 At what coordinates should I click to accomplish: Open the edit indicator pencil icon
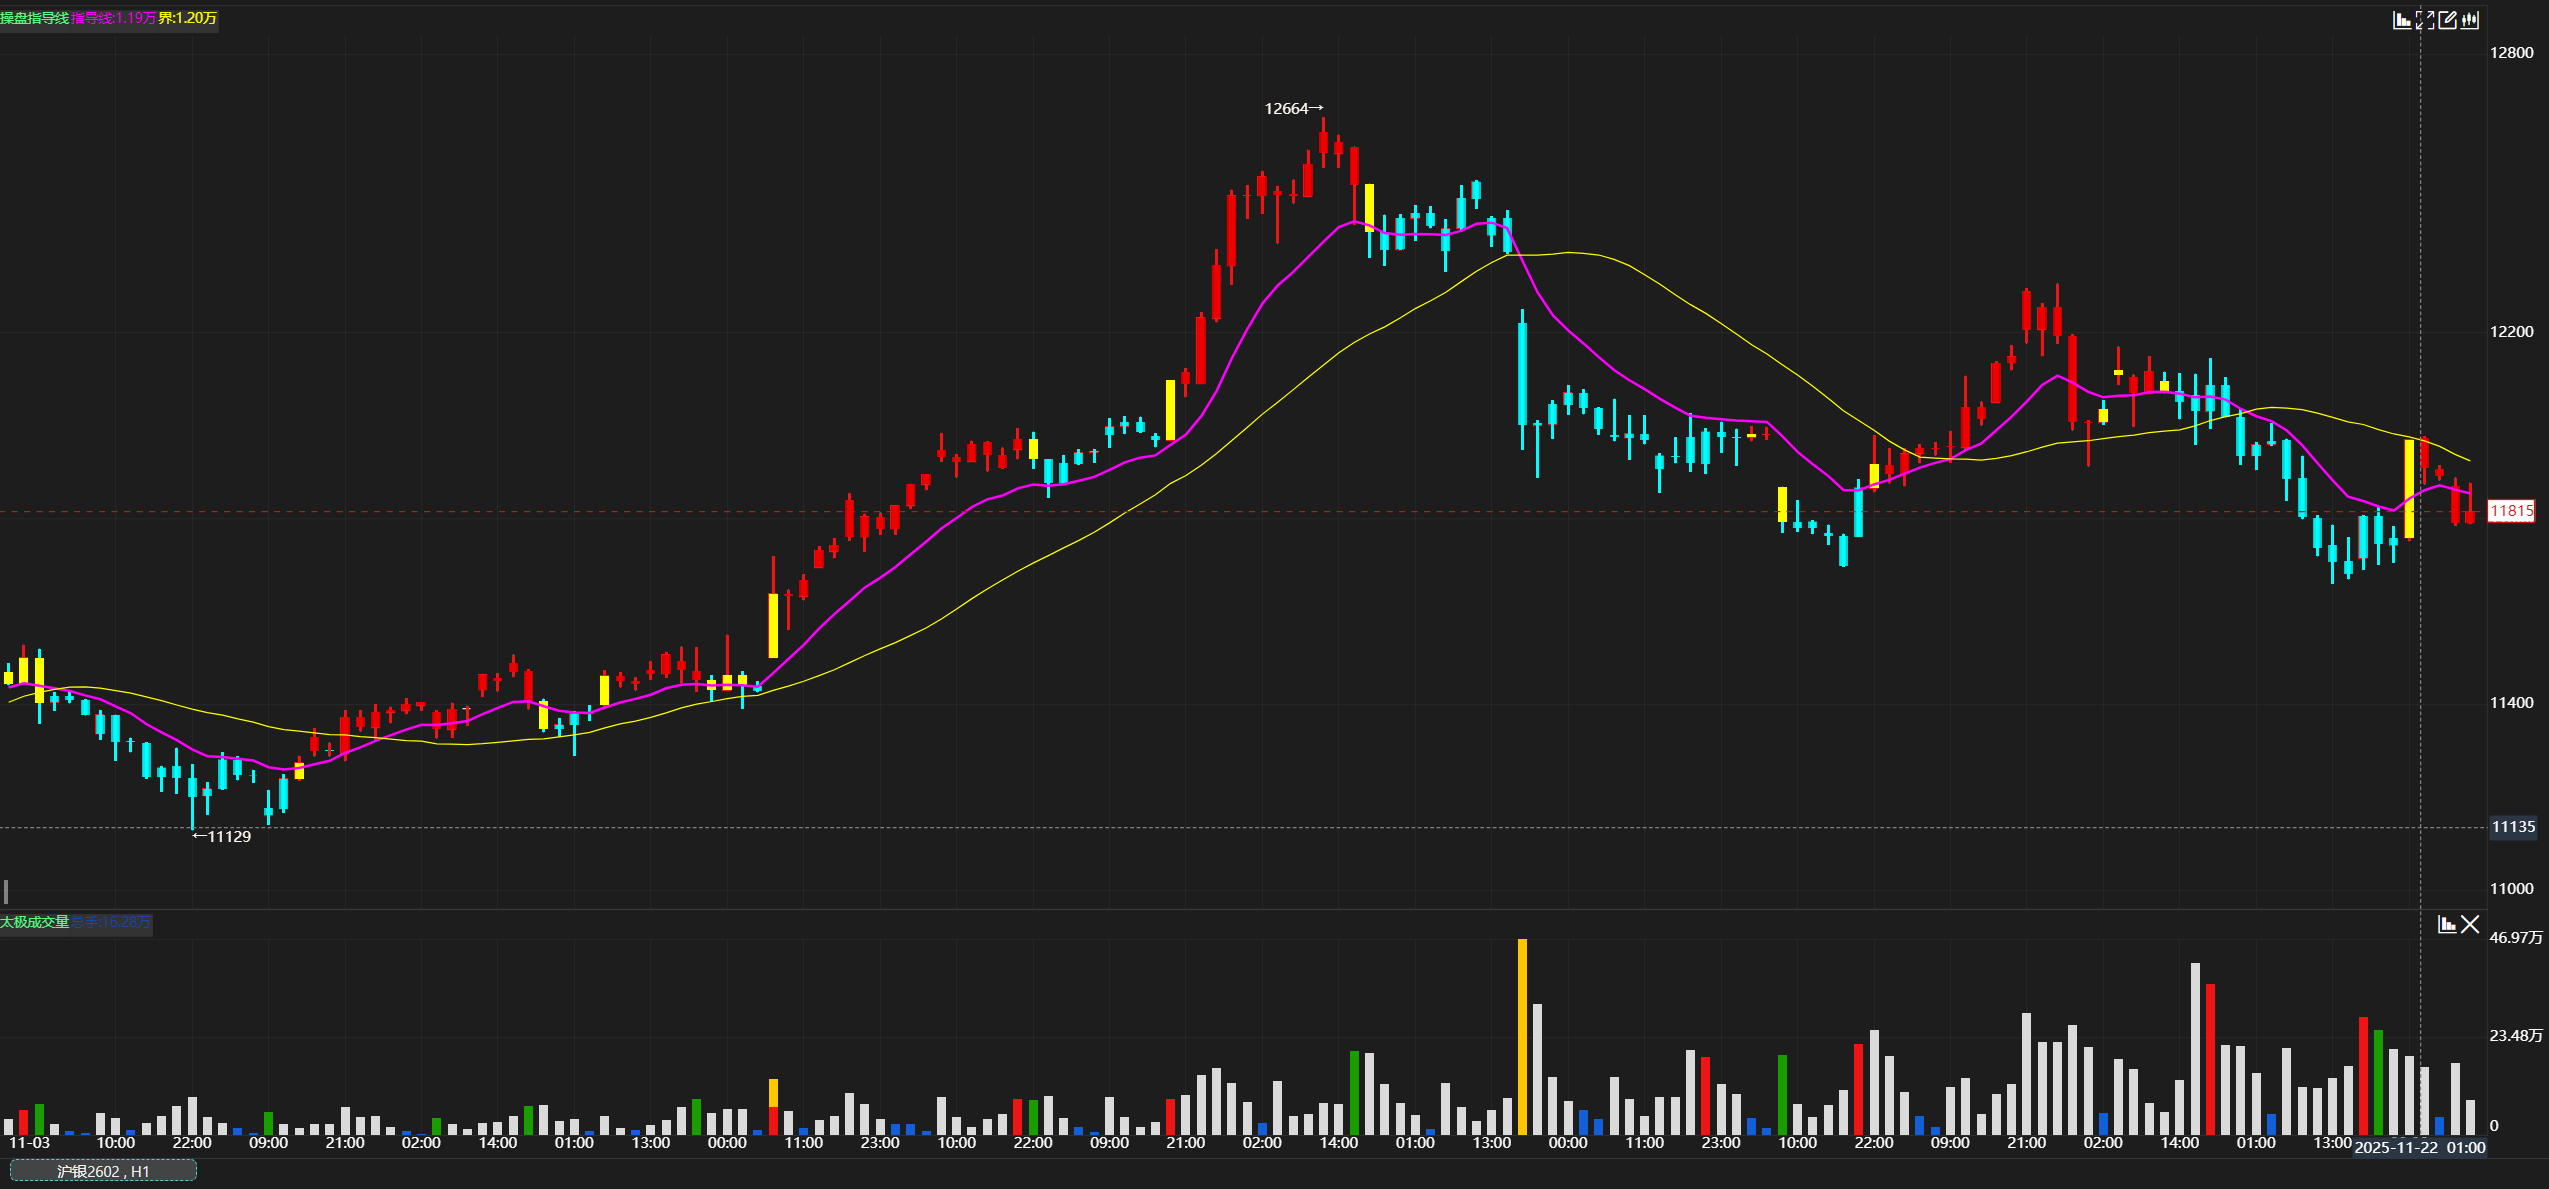point(2447,20)
